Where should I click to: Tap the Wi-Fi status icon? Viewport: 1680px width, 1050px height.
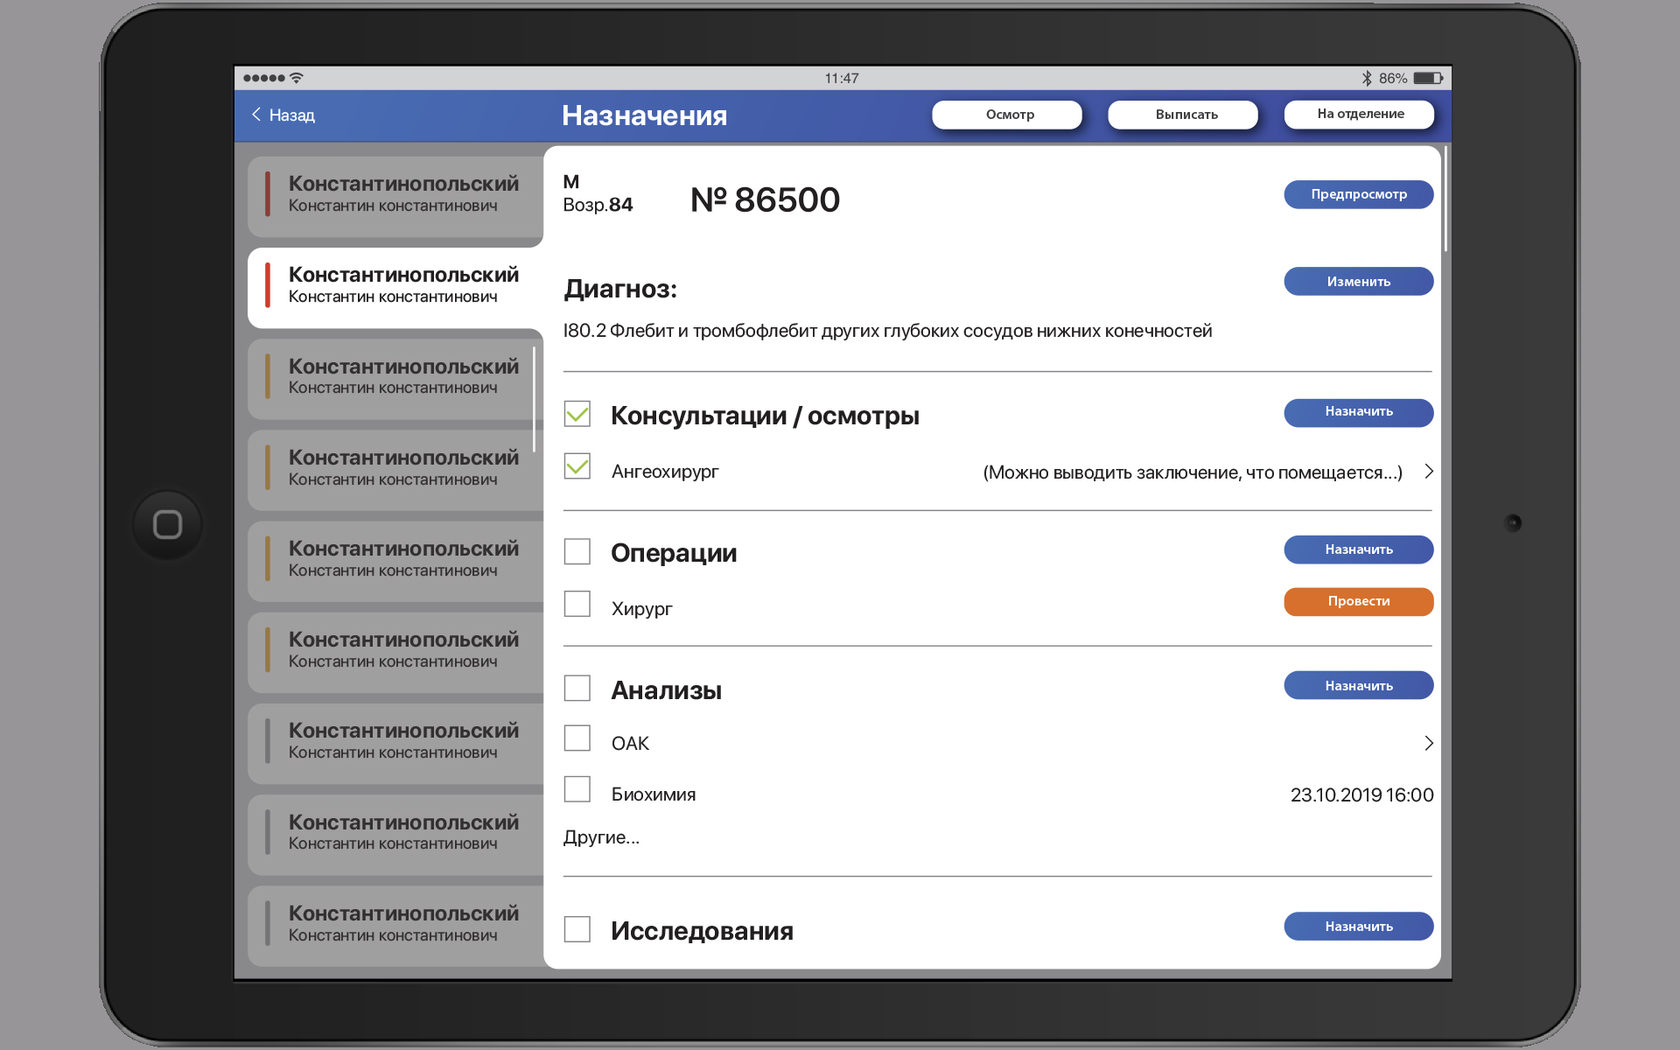click(296, 78)
